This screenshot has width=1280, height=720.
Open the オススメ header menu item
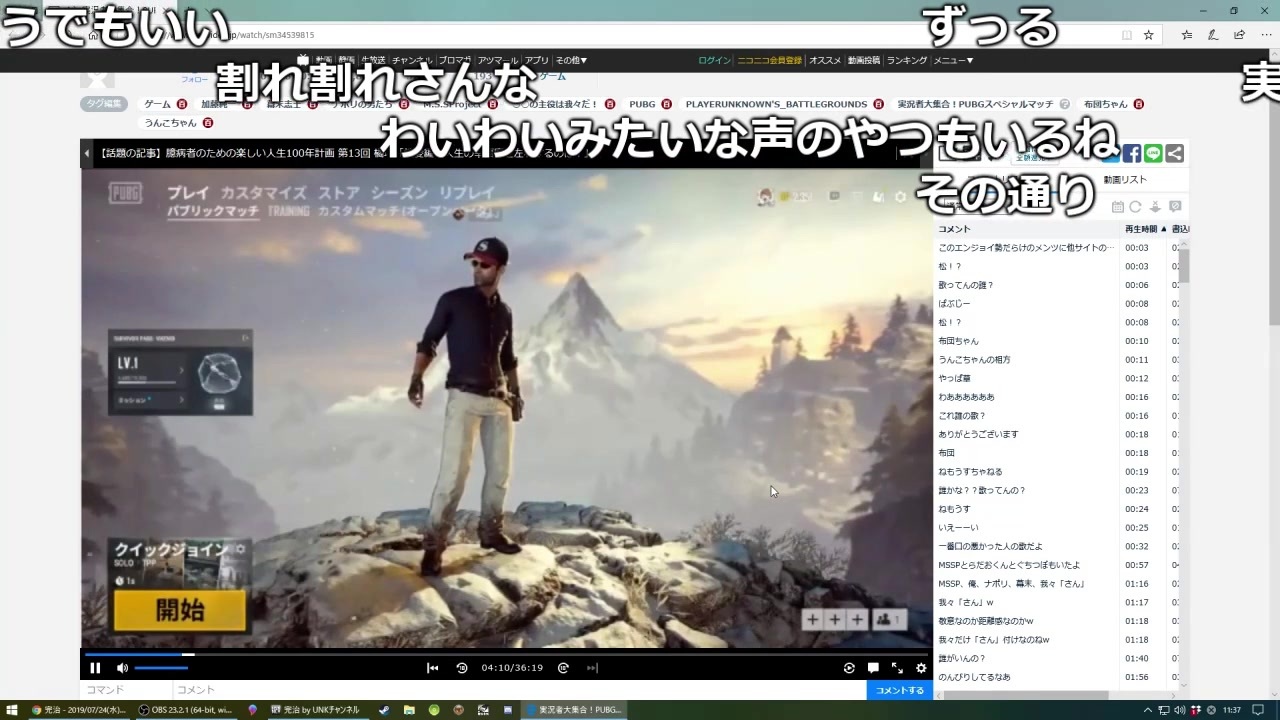825,61
